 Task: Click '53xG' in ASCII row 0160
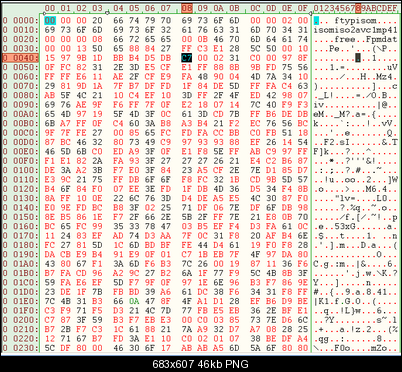[x=345, y=226]
